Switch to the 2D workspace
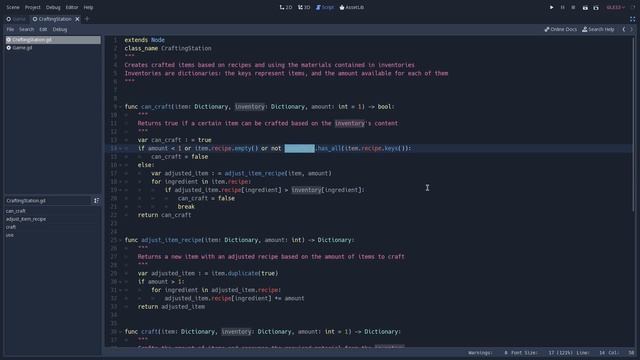Screen dimensions: 640x360 [x=286, y=7]
